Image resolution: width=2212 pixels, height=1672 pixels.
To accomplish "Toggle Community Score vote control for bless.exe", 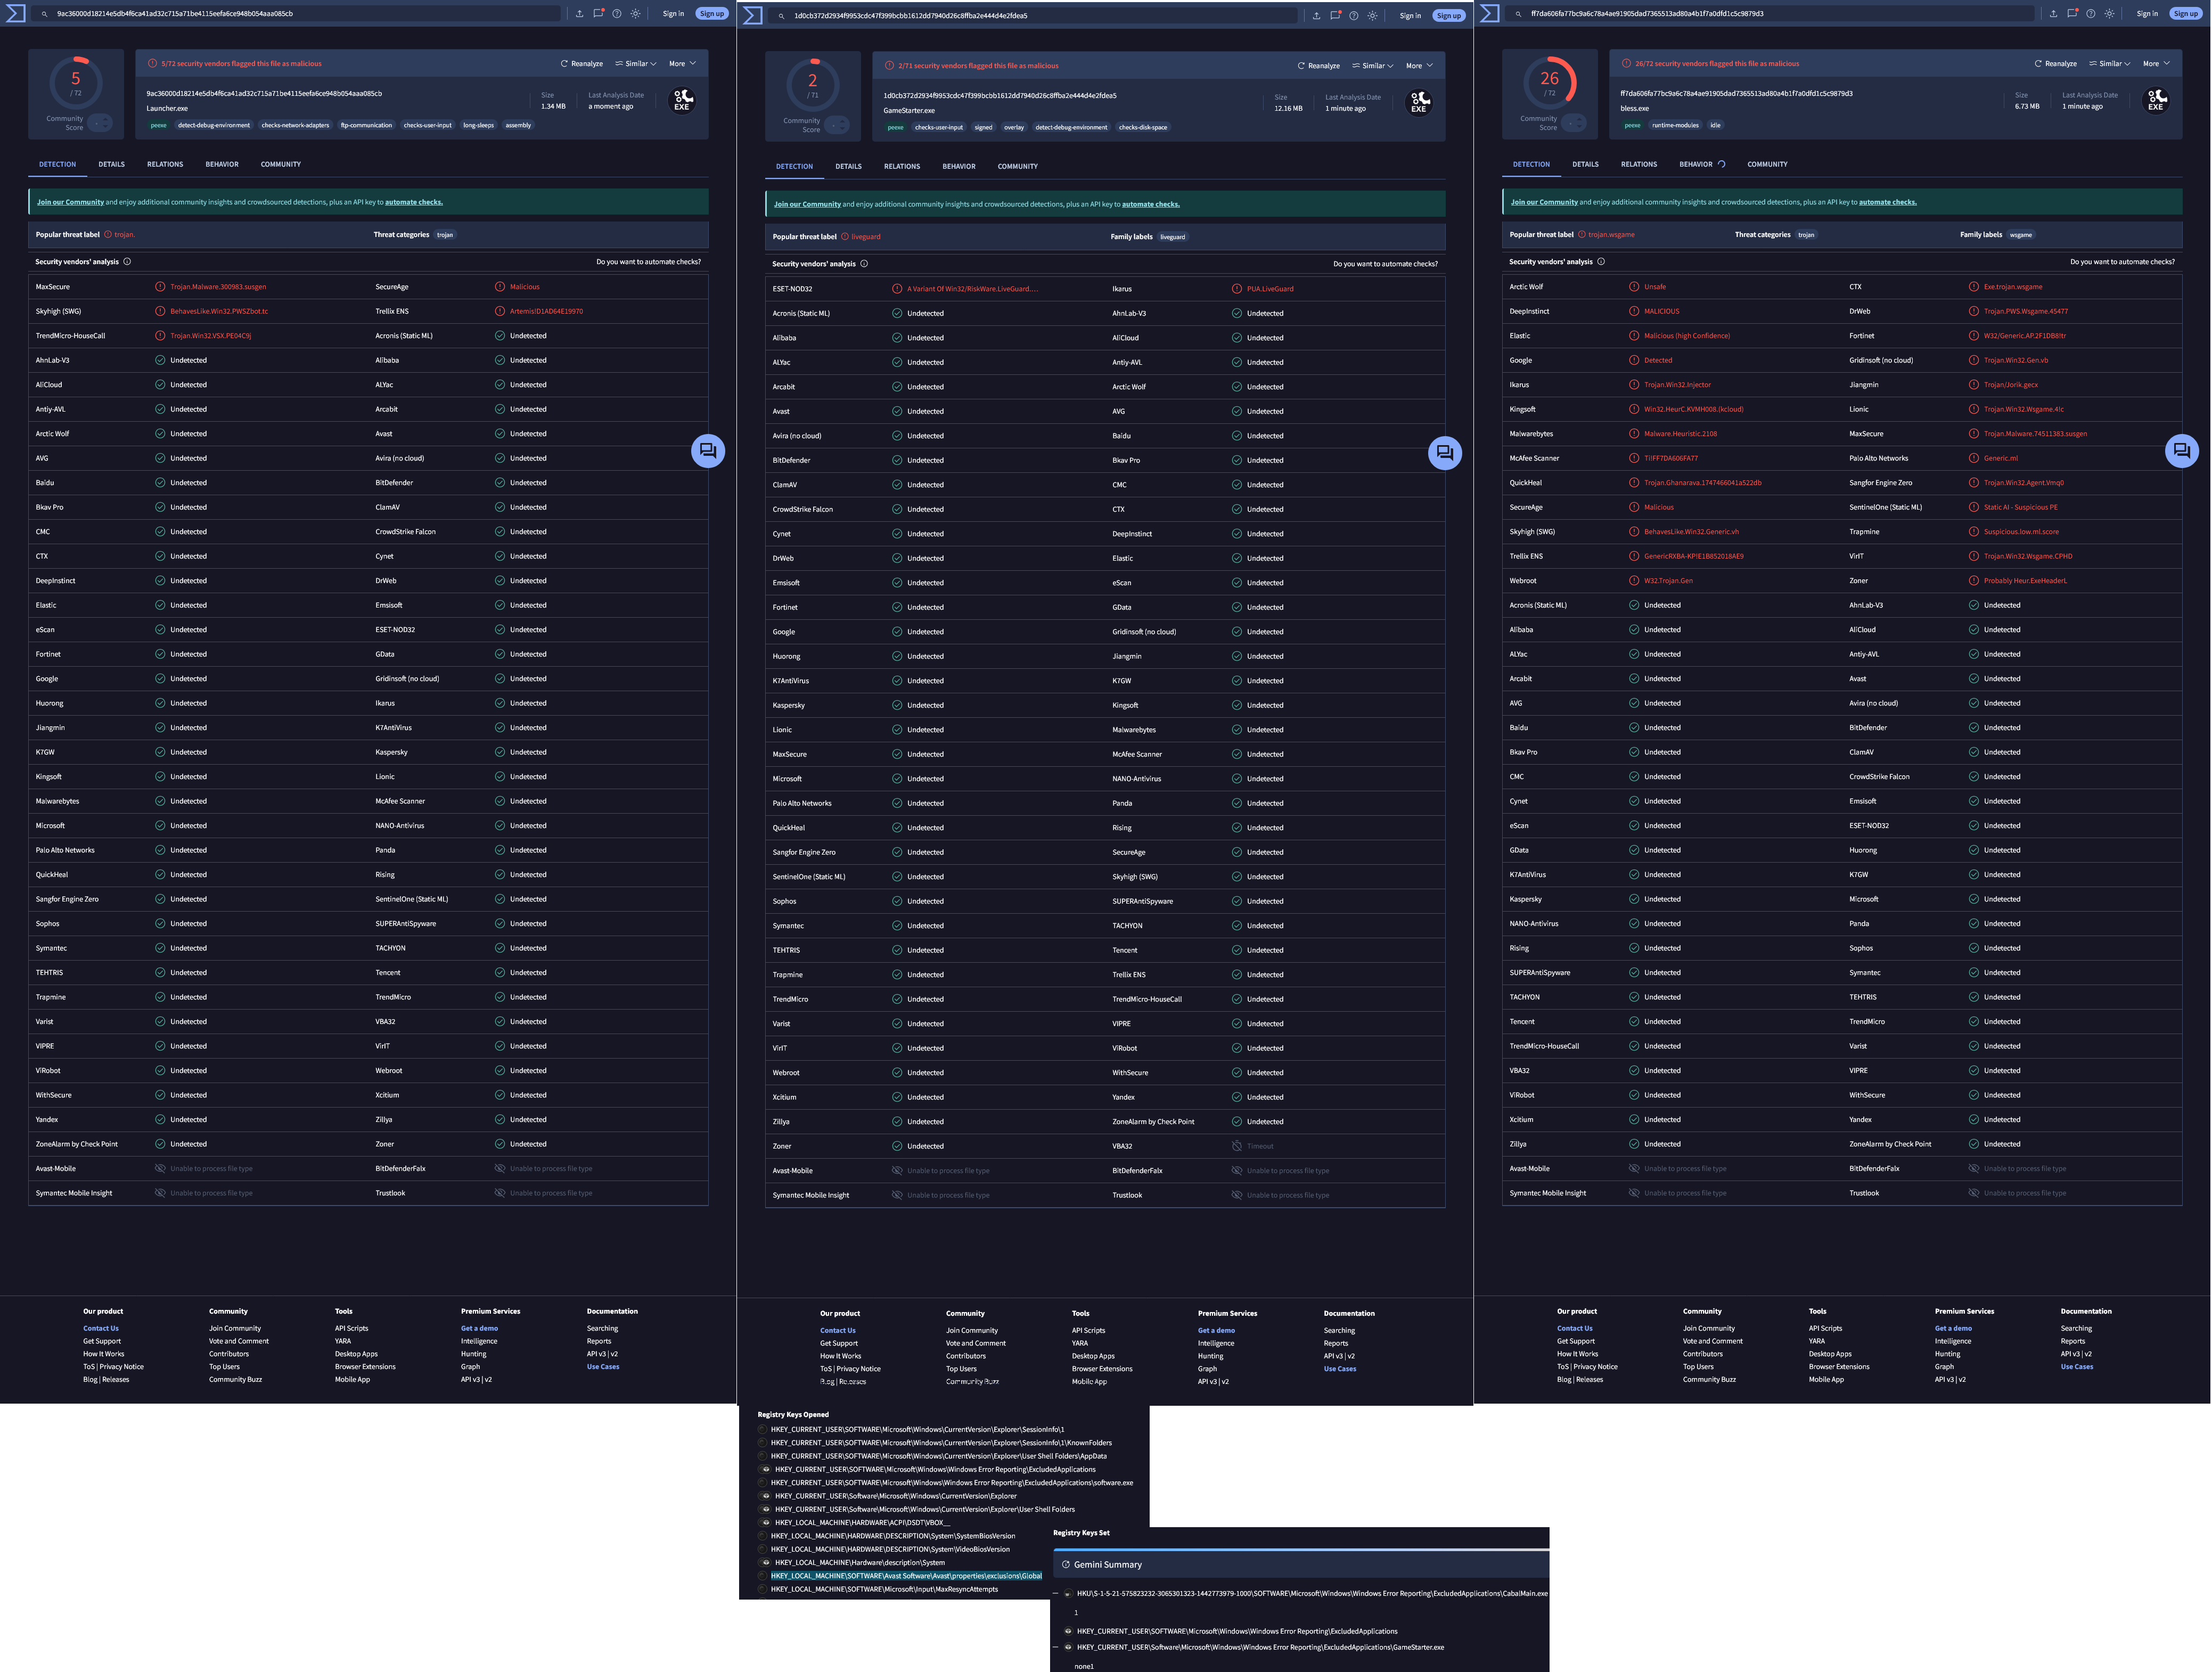I will pos(1574,123).
